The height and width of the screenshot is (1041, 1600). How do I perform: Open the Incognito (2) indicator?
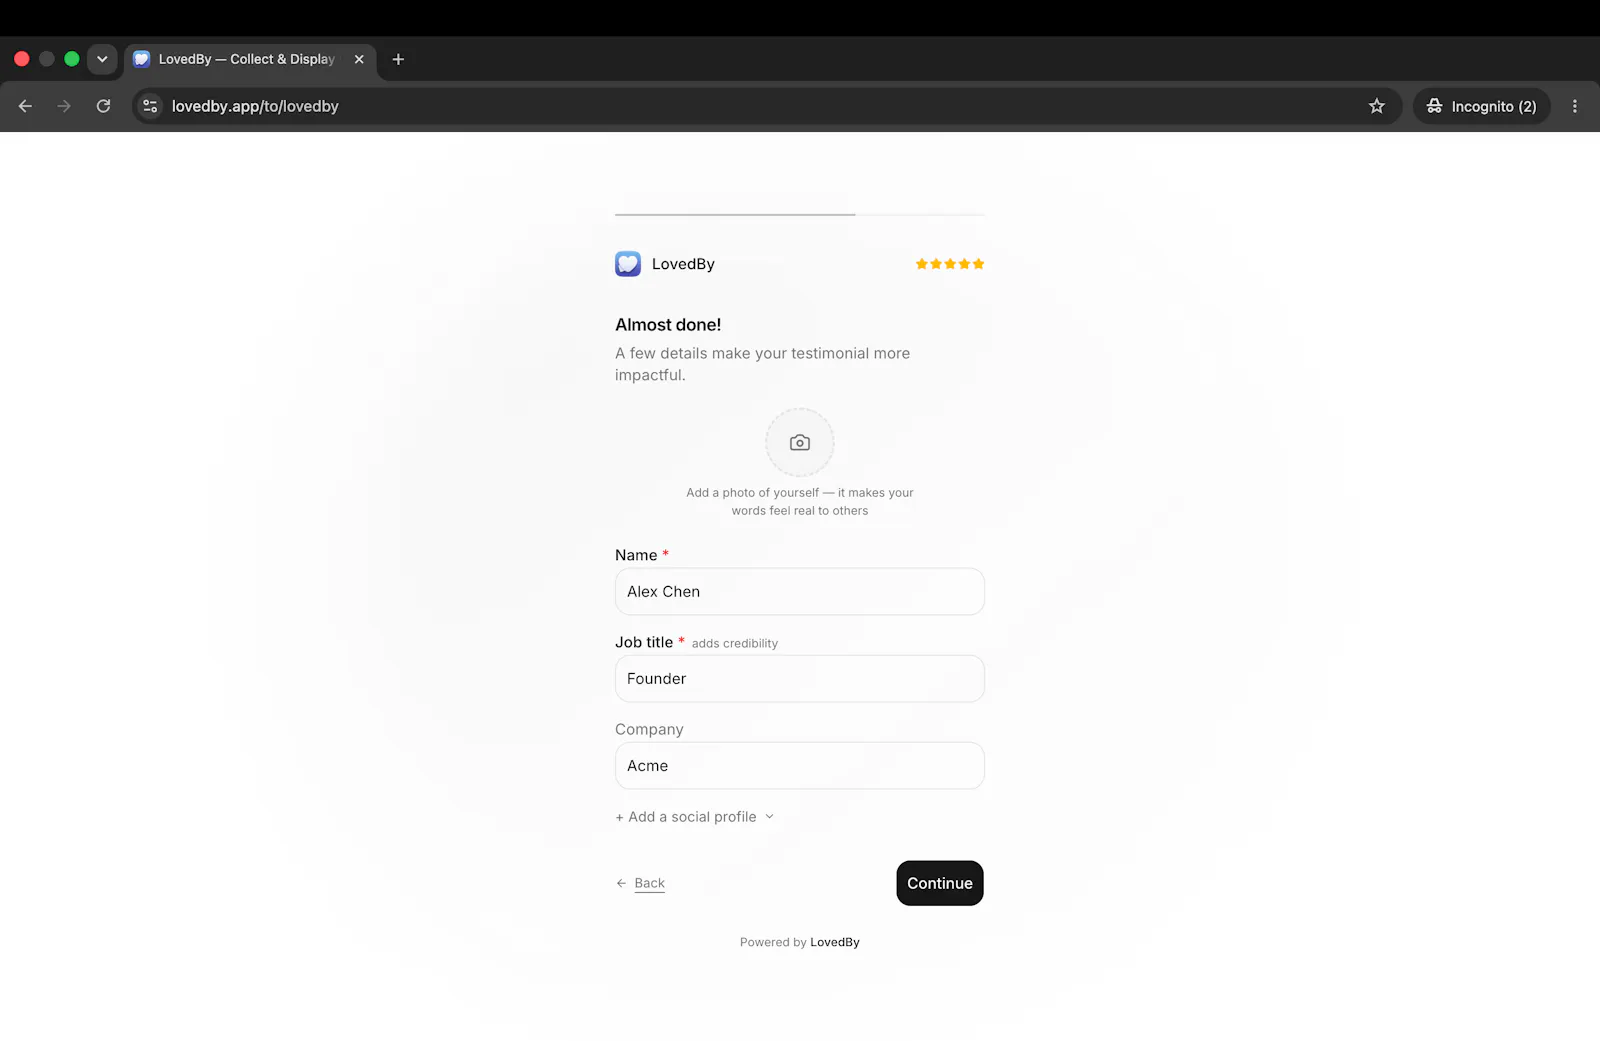tap(1481, 106)
